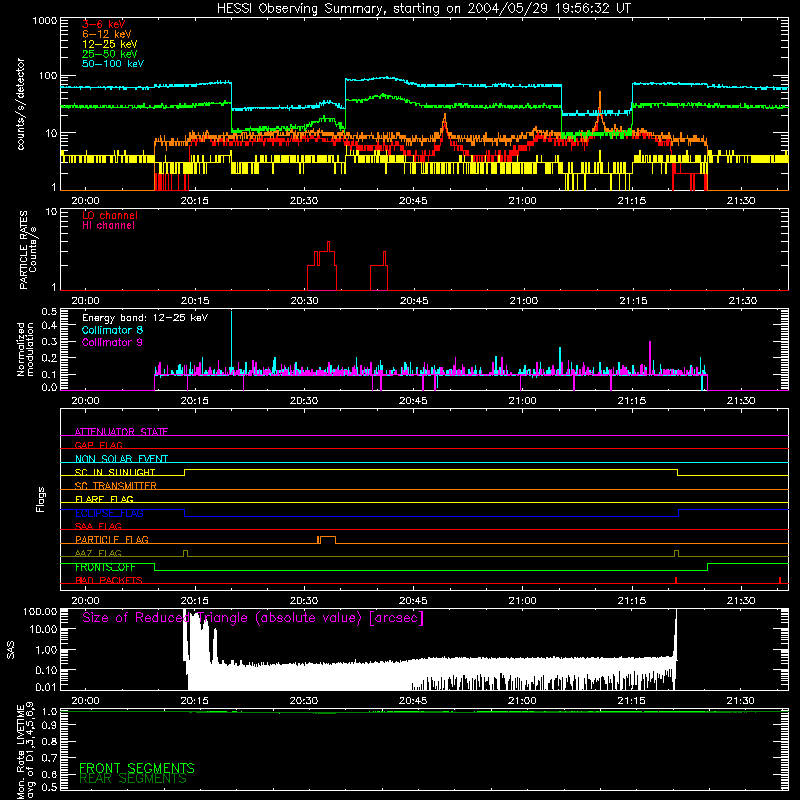Click the 100.00 tick label on SAS axis
The image size is (800, 800).
40,611
